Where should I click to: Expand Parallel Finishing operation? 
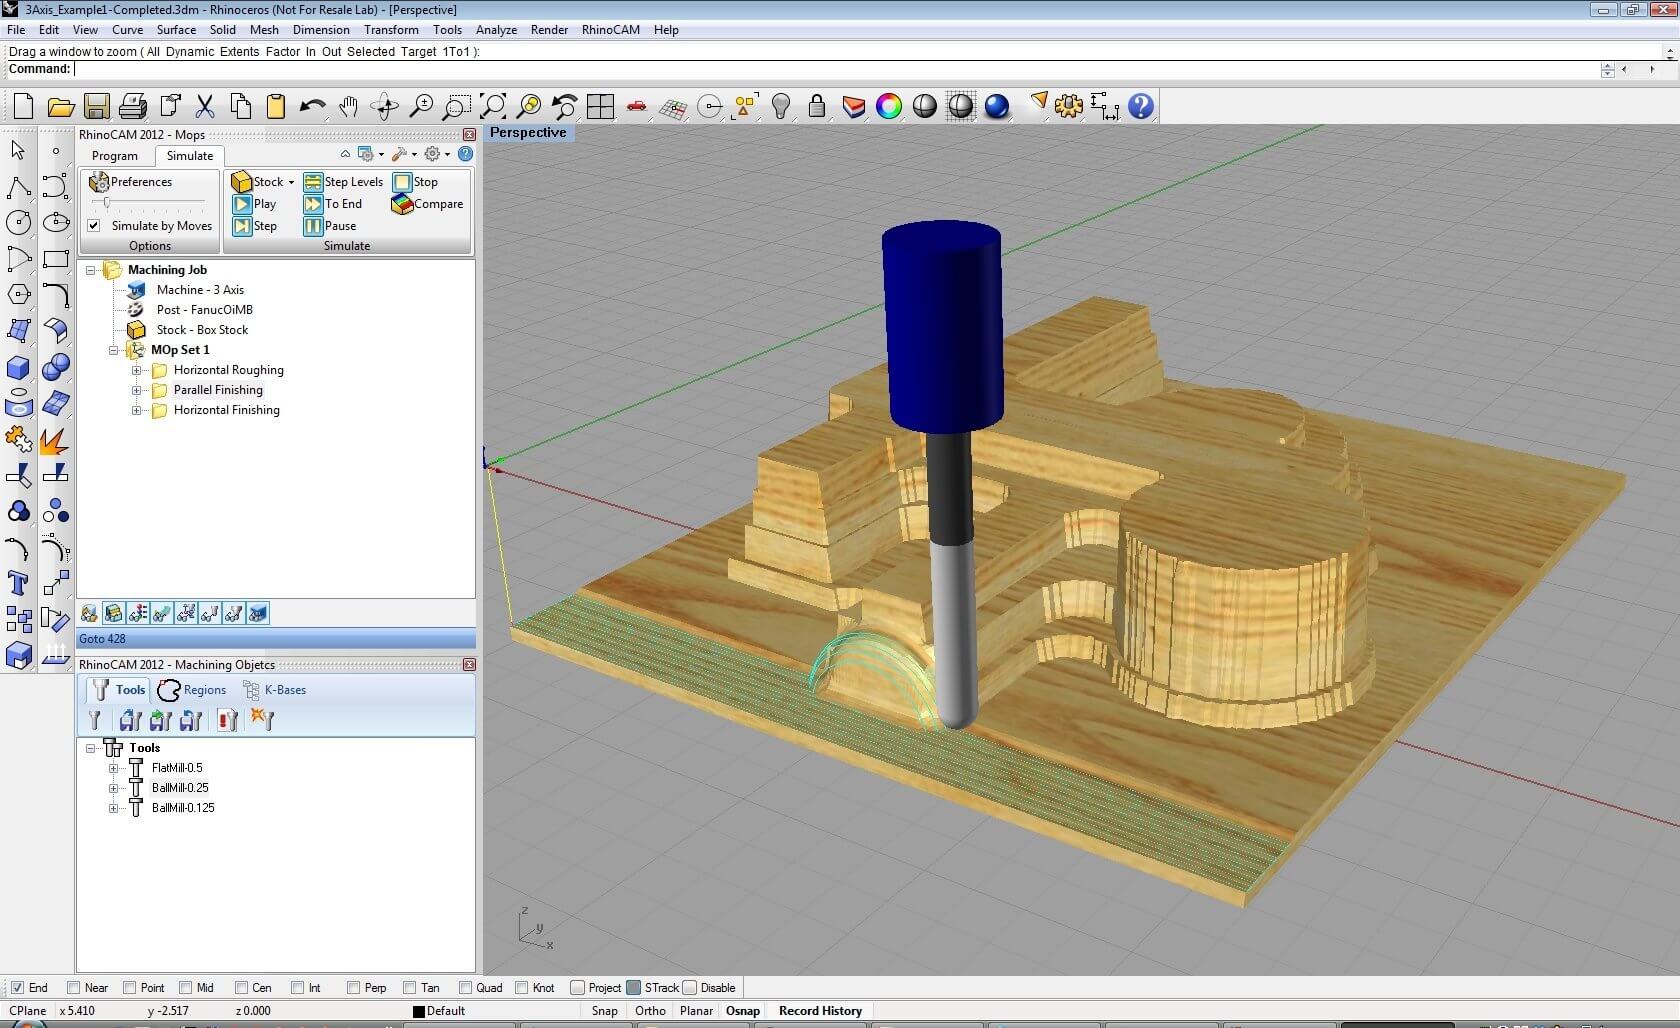[x=137, y=390]
